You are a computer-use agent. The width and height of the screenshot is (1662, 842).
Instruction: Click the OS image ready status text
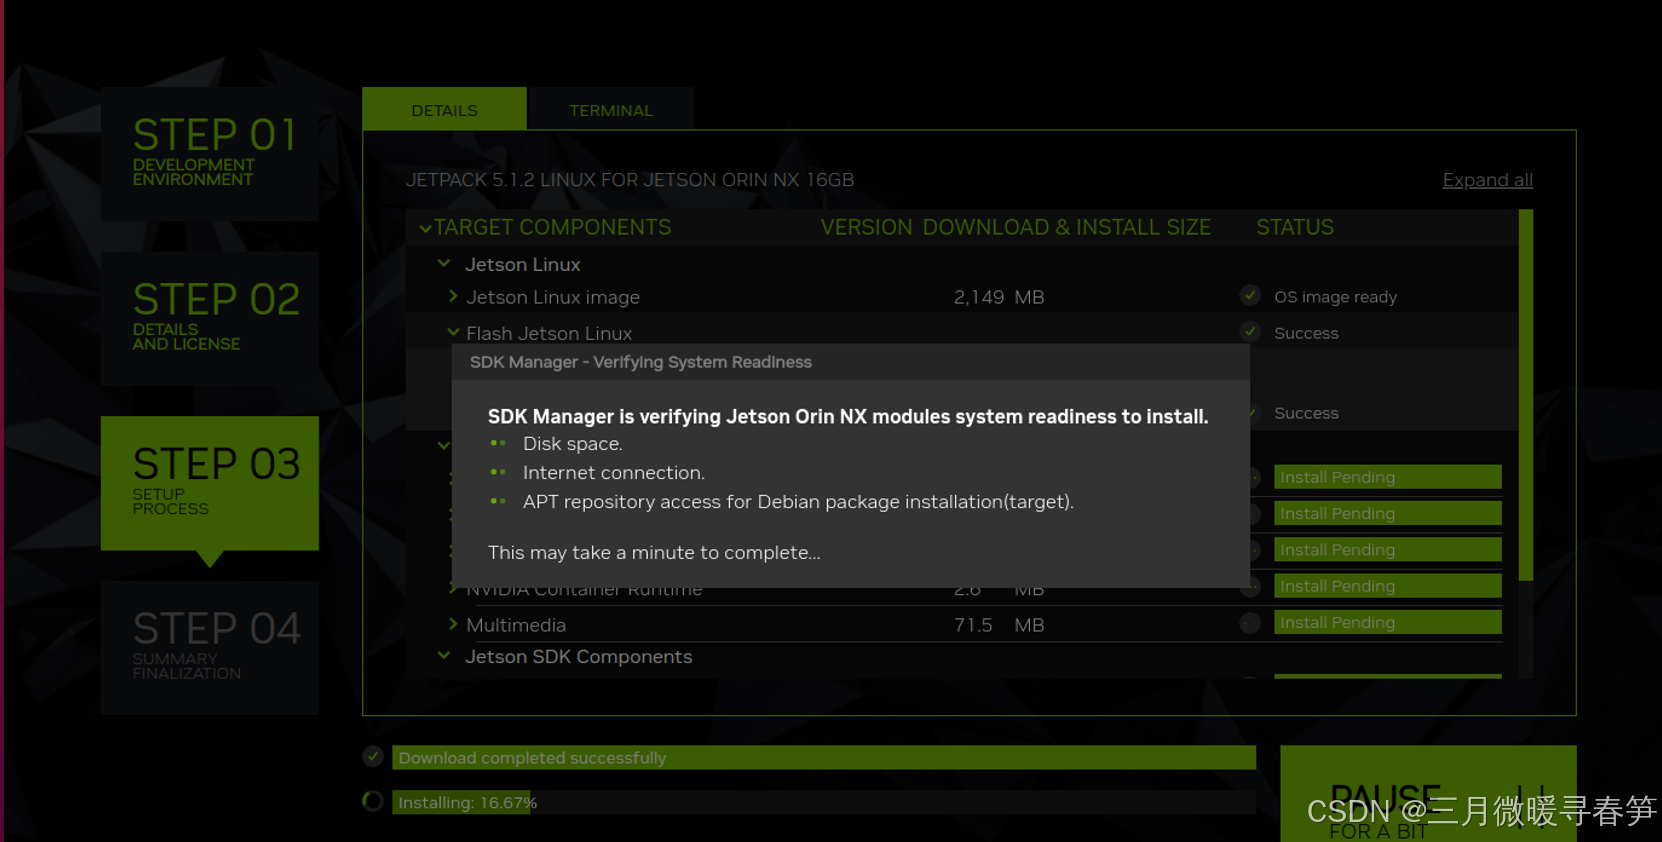[x=1335, y=297]
